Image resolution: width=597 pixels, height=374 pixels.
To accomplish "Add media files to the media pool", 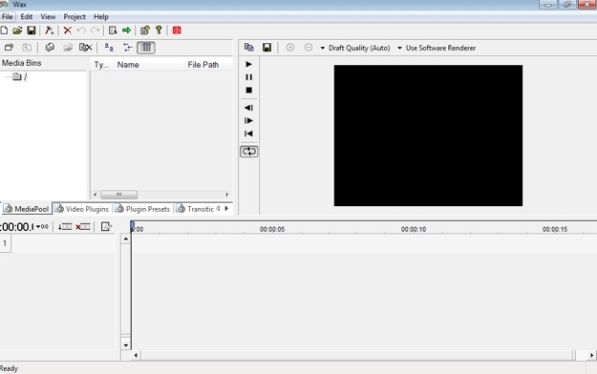I will pos(50,48).
